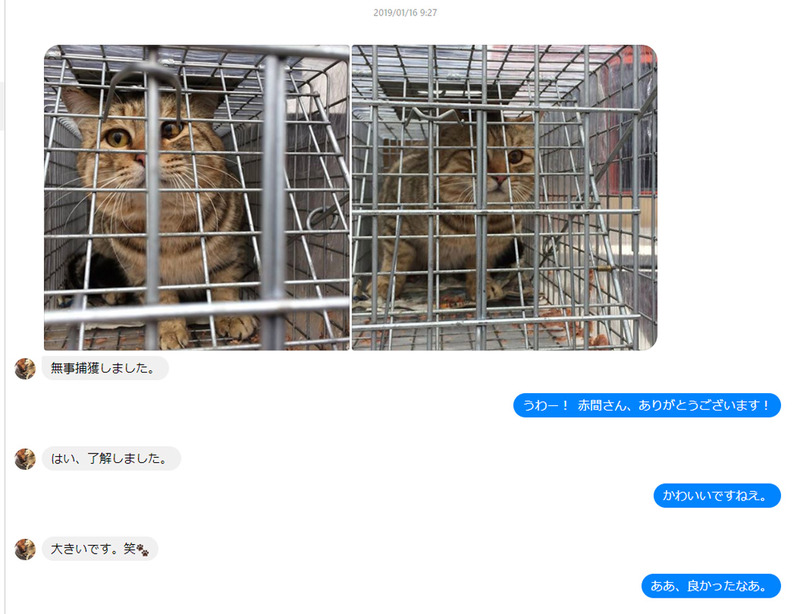Click the 笑 character in last gray bubble
The image size is (800, 614).
[130, 549]
